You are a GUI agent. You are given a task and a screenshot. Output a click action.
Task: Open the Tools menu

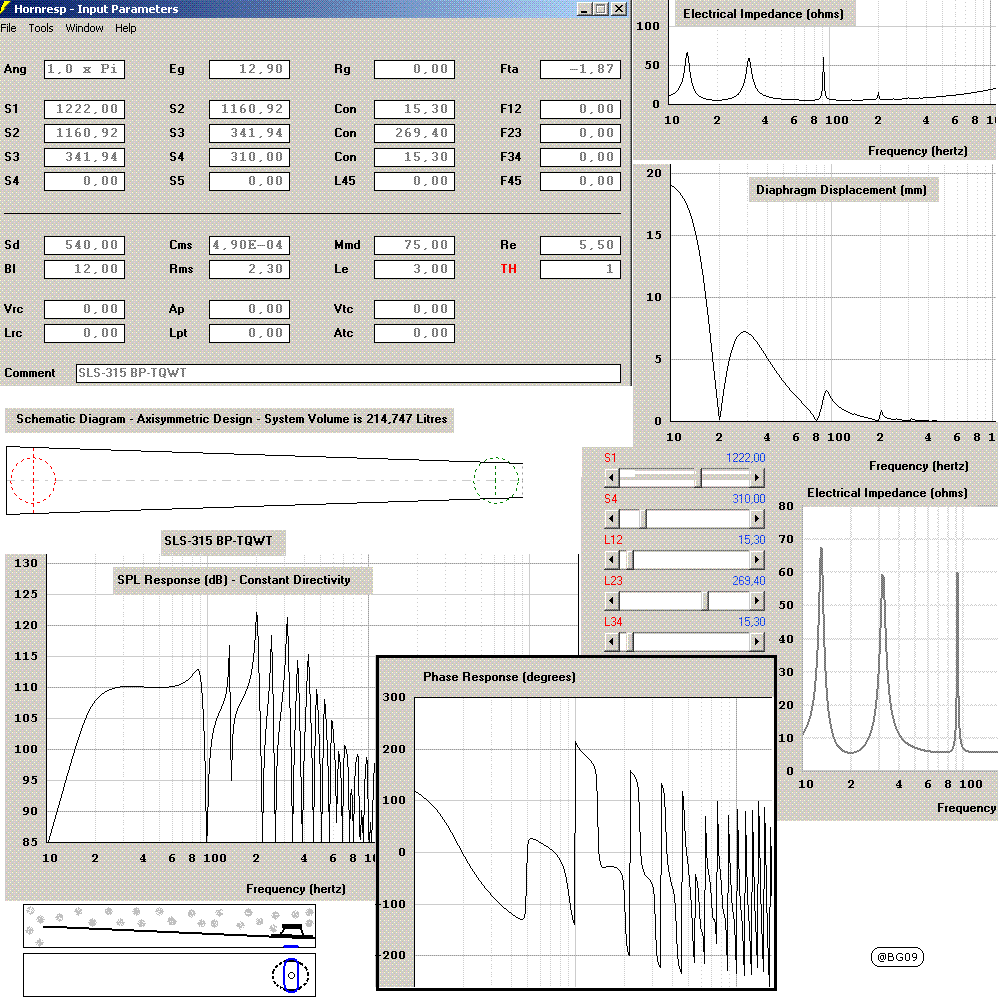41,28
